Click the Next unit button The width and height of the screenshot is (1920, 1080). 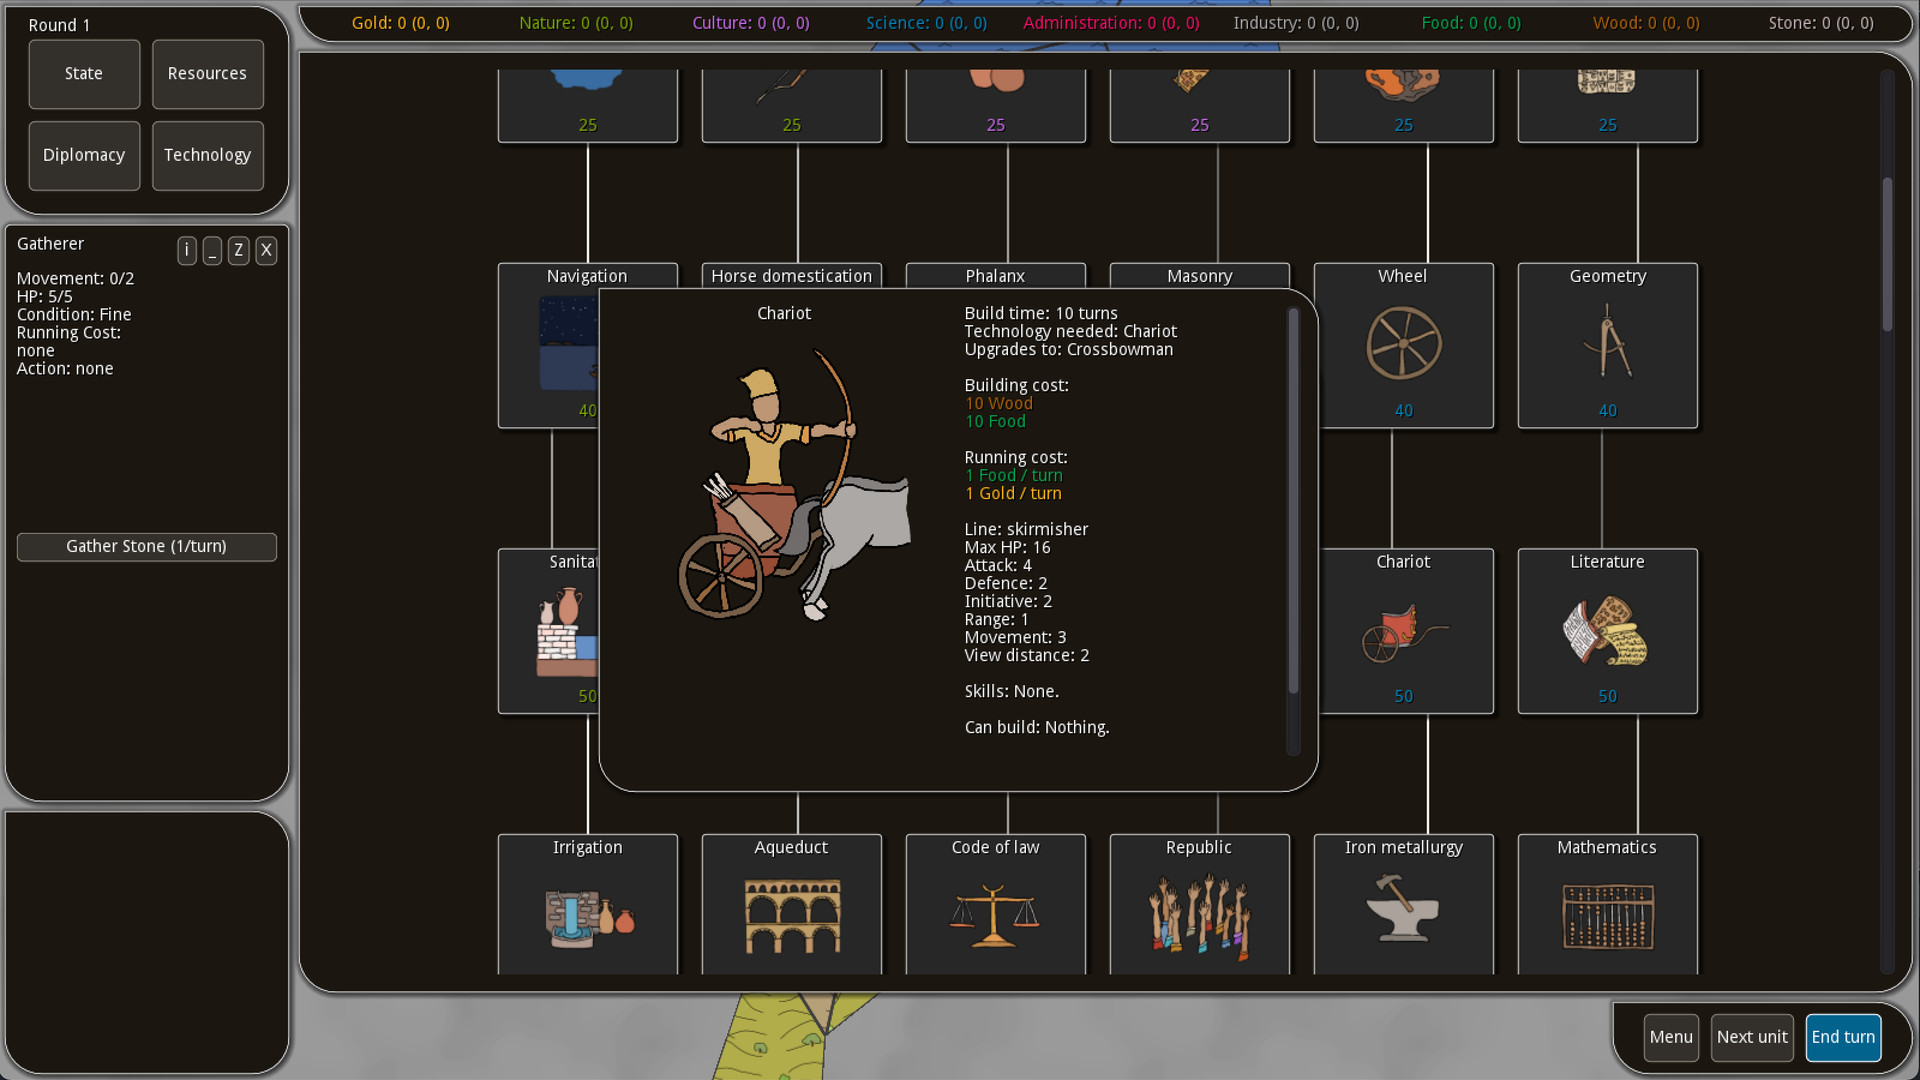1752,1037
